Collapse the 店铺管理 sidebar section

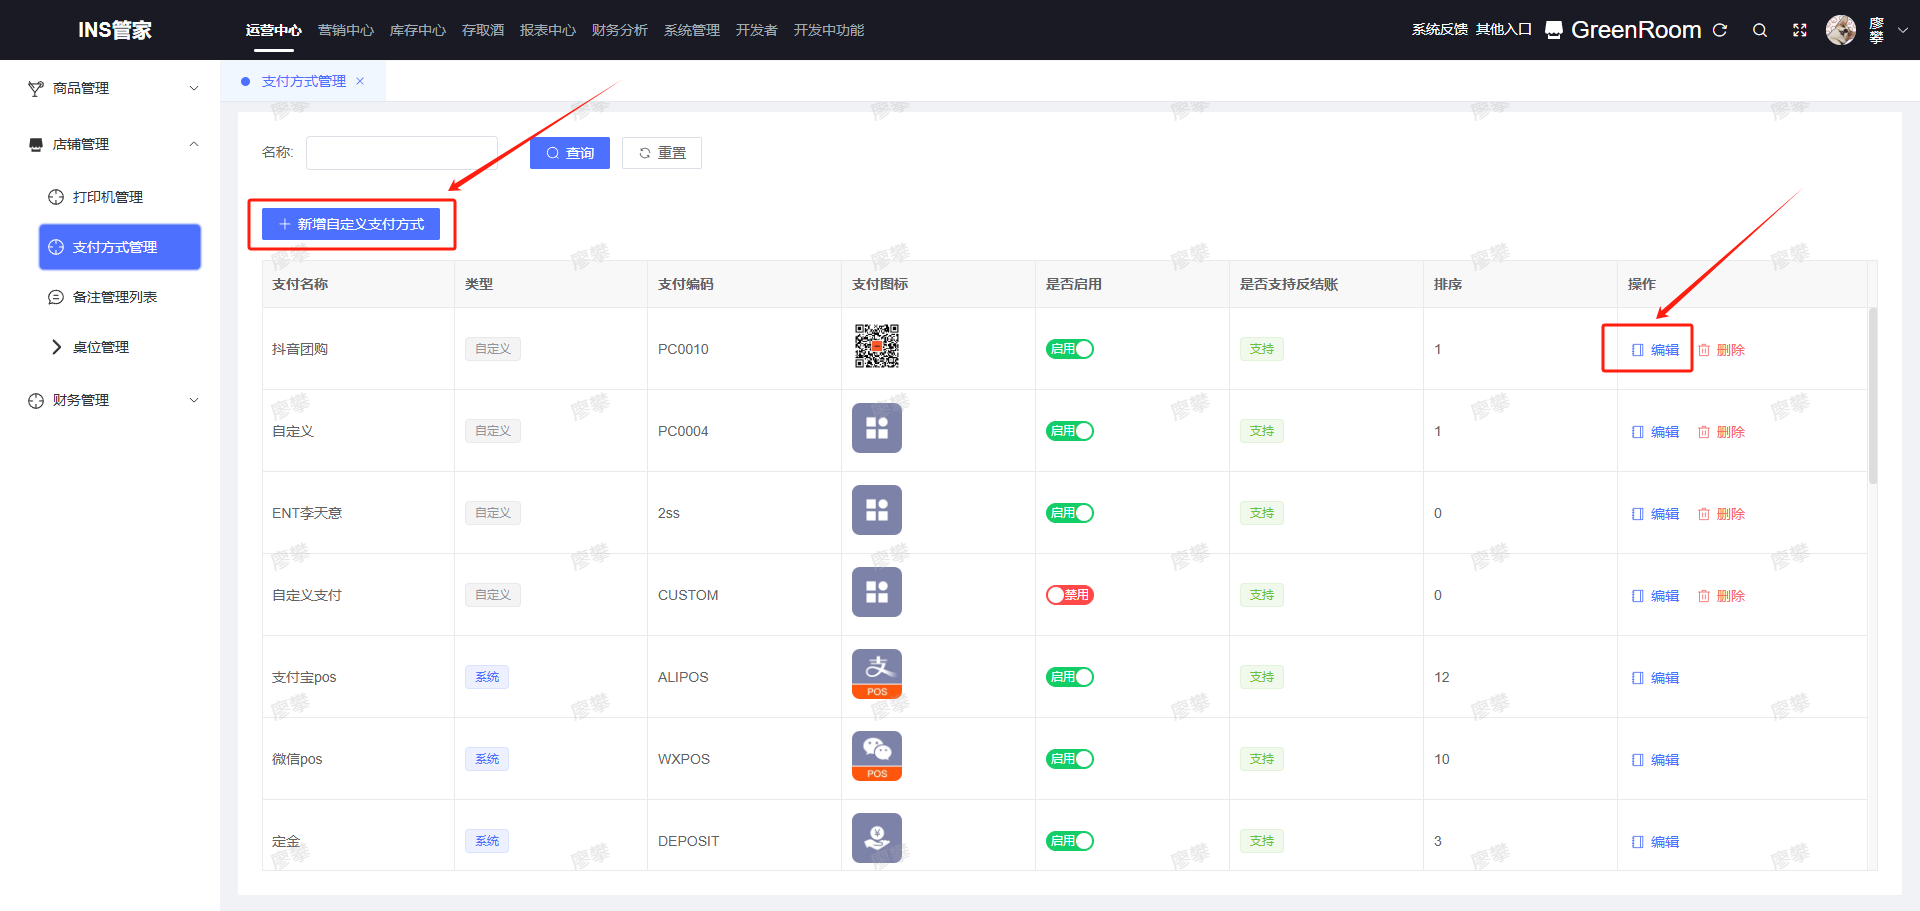194,144
